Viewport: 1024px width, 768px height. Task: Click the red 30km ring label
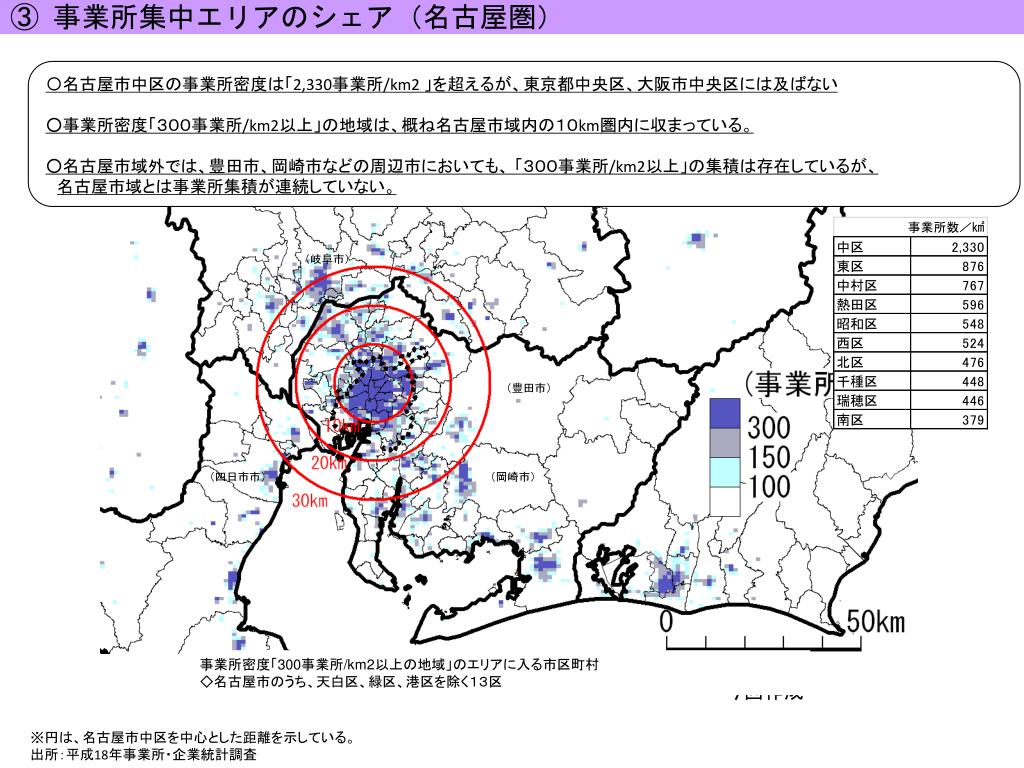(x=310, y=500)
